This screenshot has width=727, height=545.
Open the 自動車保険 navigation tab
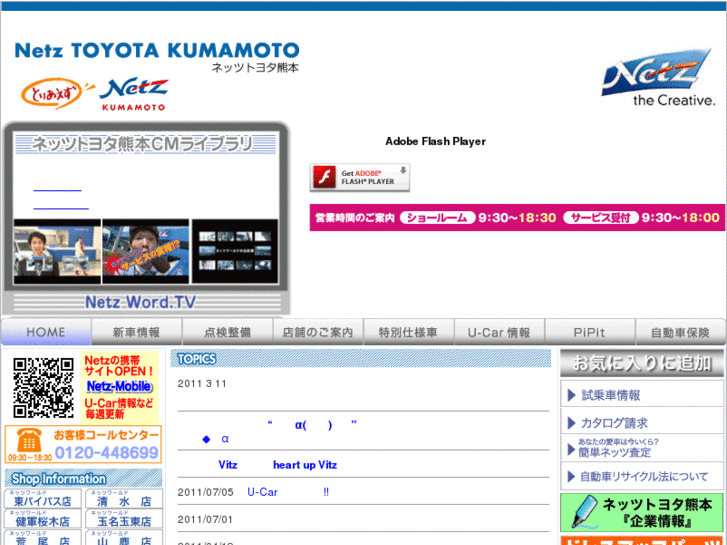[x=680, y=332]
